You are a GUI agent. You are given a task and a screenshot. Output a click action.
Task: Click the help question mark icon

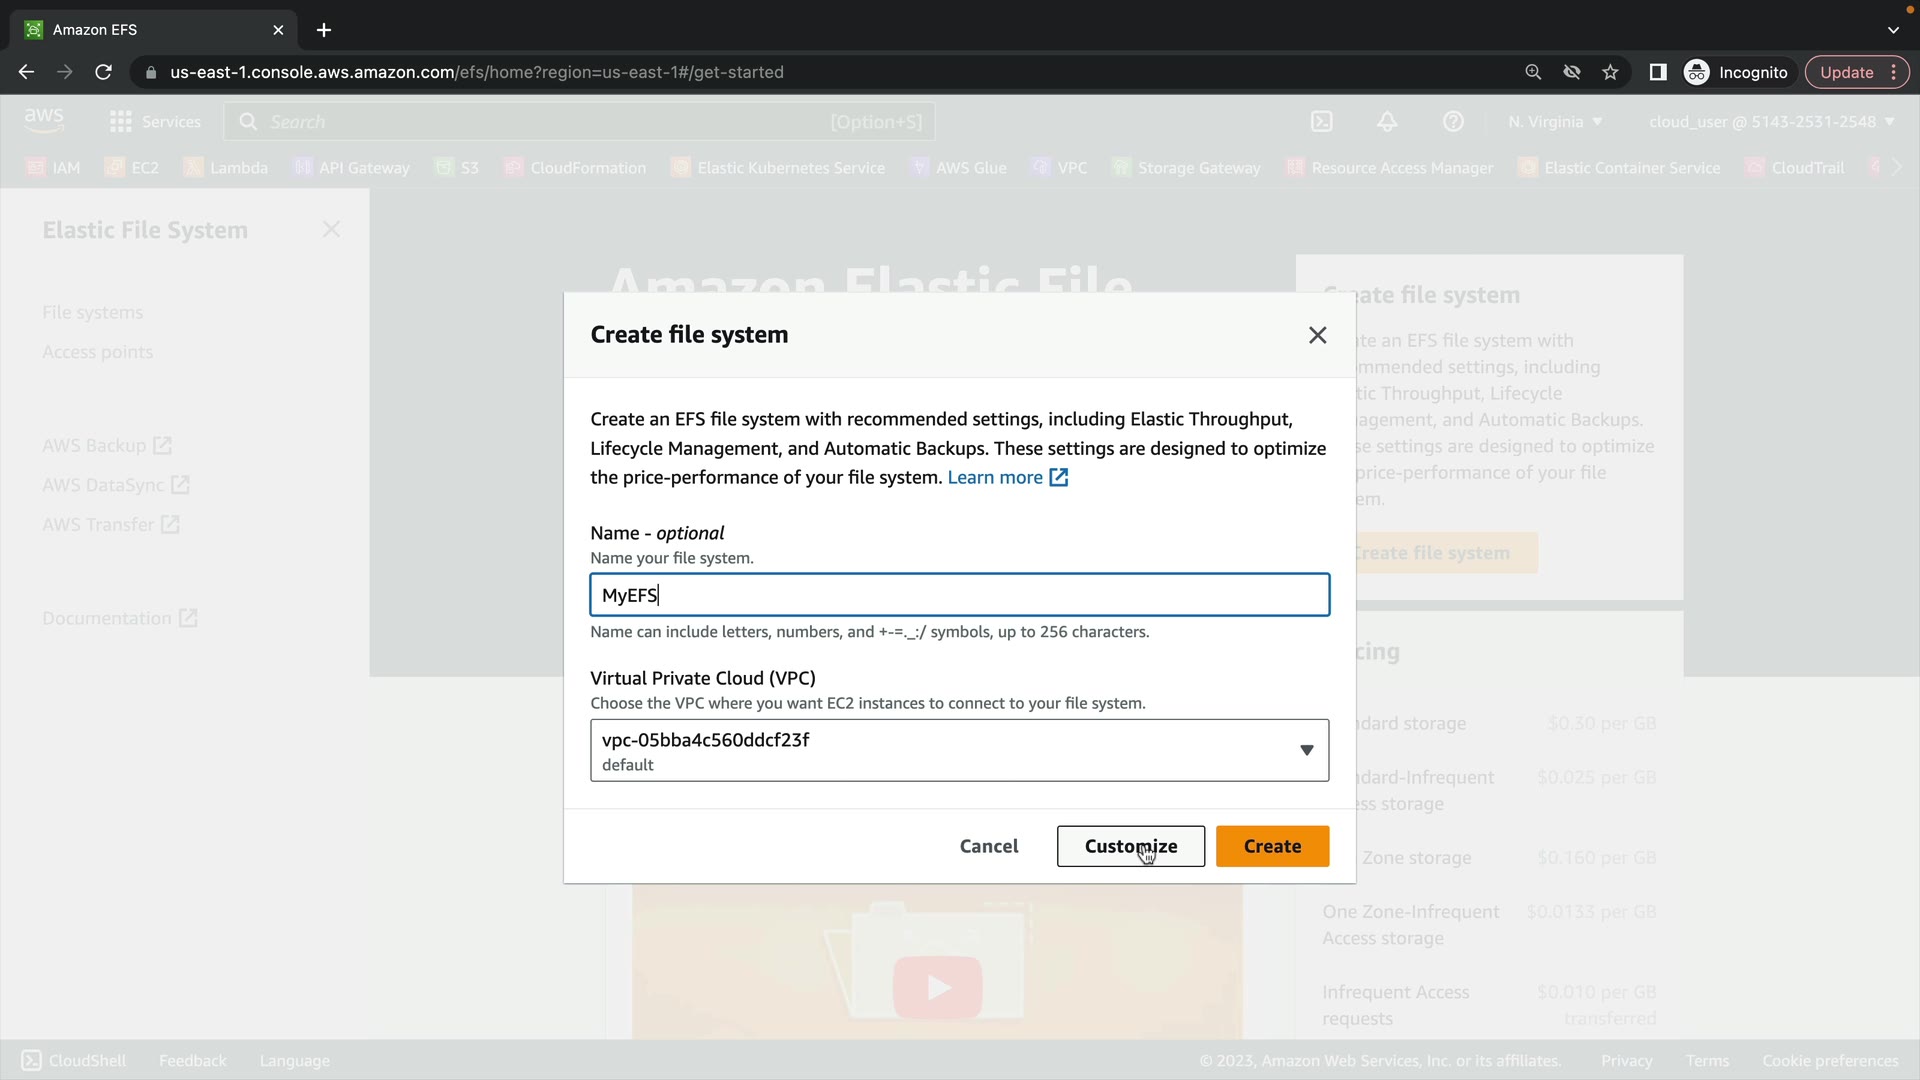(x=1453, y=122)
